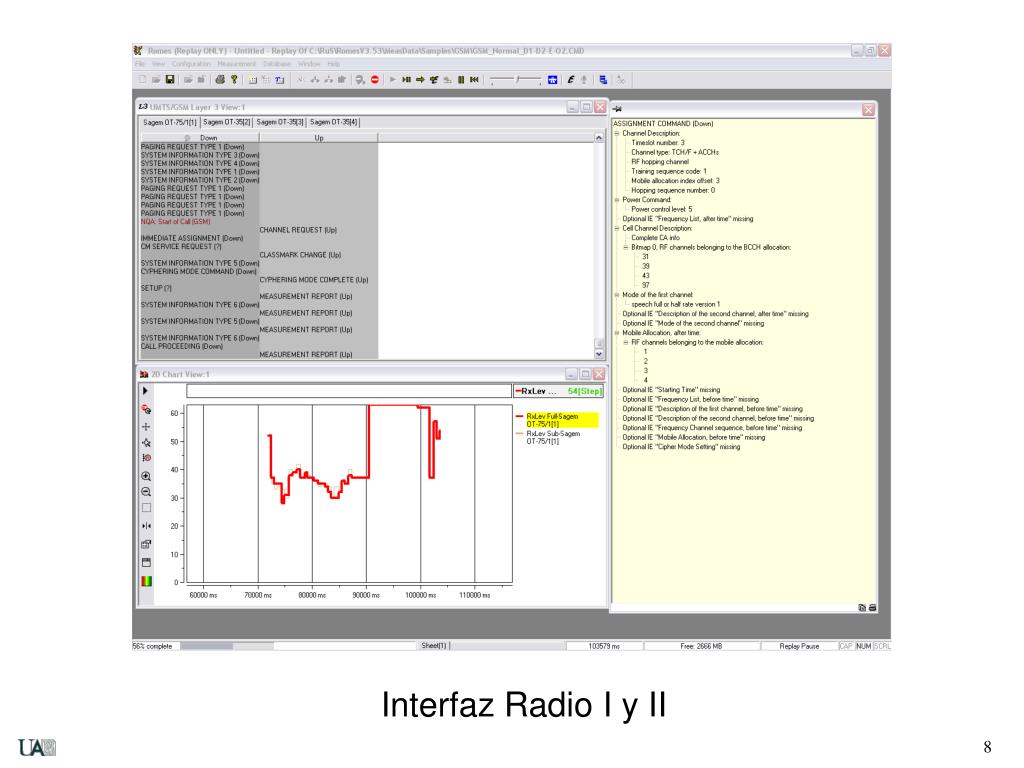Image resolution: width=1024 pixels, height=768 pixels.
Task: Click the Up column header
Action: point(319,138)
